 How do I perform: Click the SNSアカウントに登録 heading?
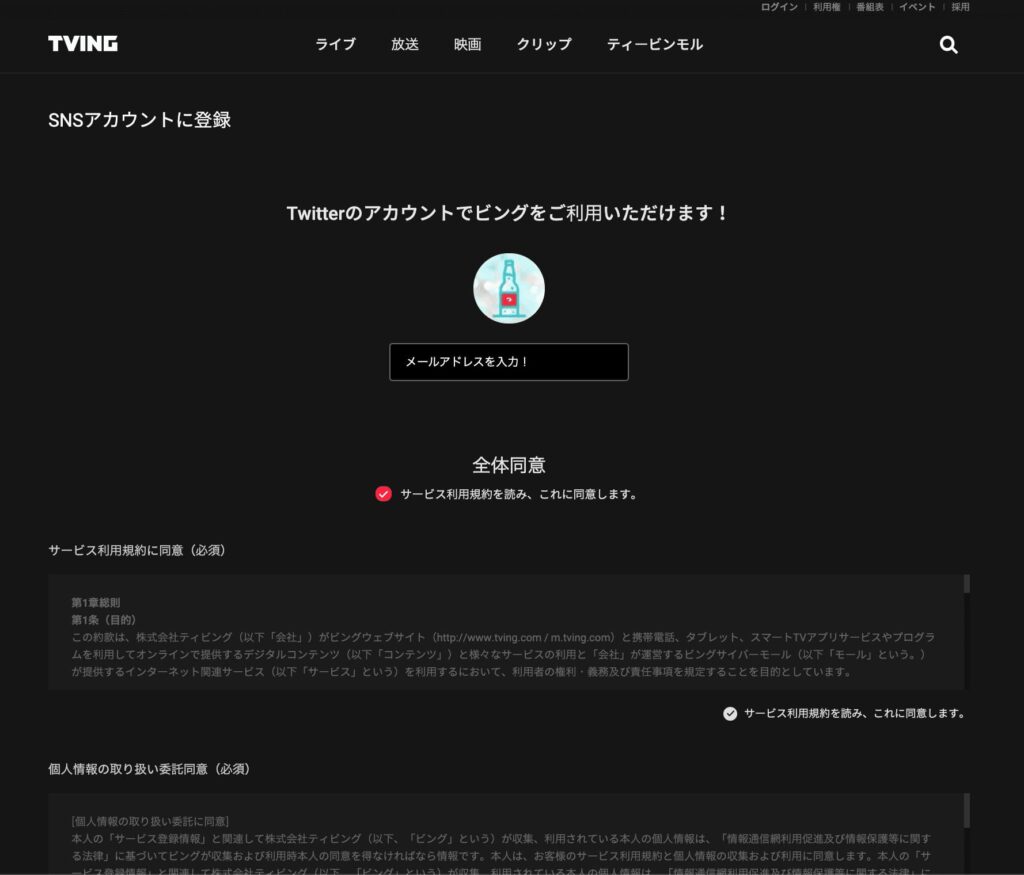[140, 120]
